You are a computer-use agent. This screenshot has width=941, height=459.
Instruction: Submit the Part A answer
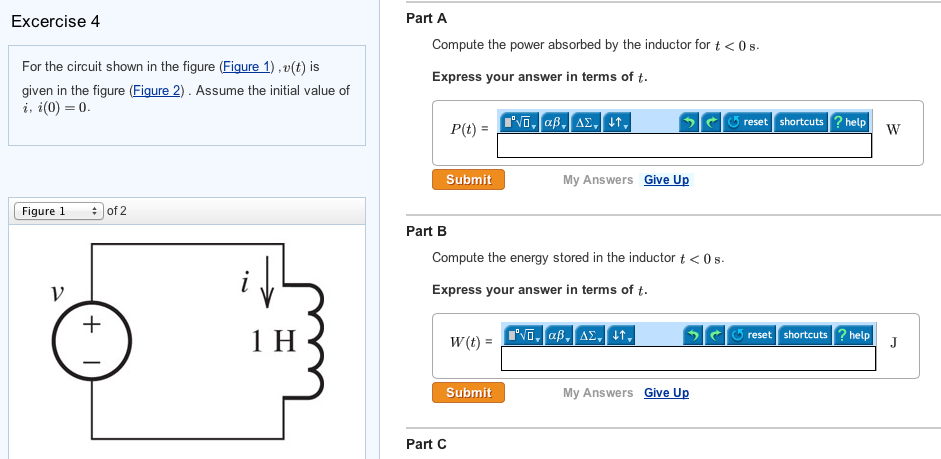468,179
